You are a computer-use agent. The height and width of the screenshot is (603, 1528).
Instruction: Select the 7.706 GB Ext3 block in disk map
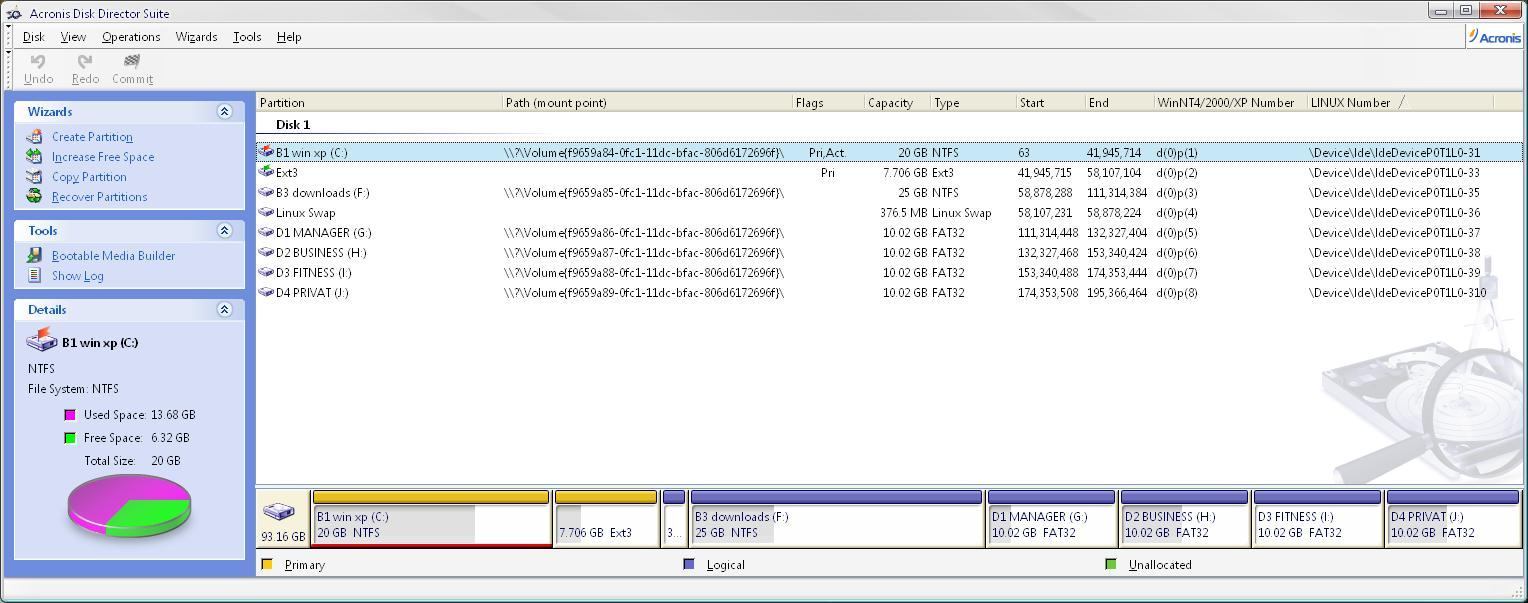click(606, 518)
